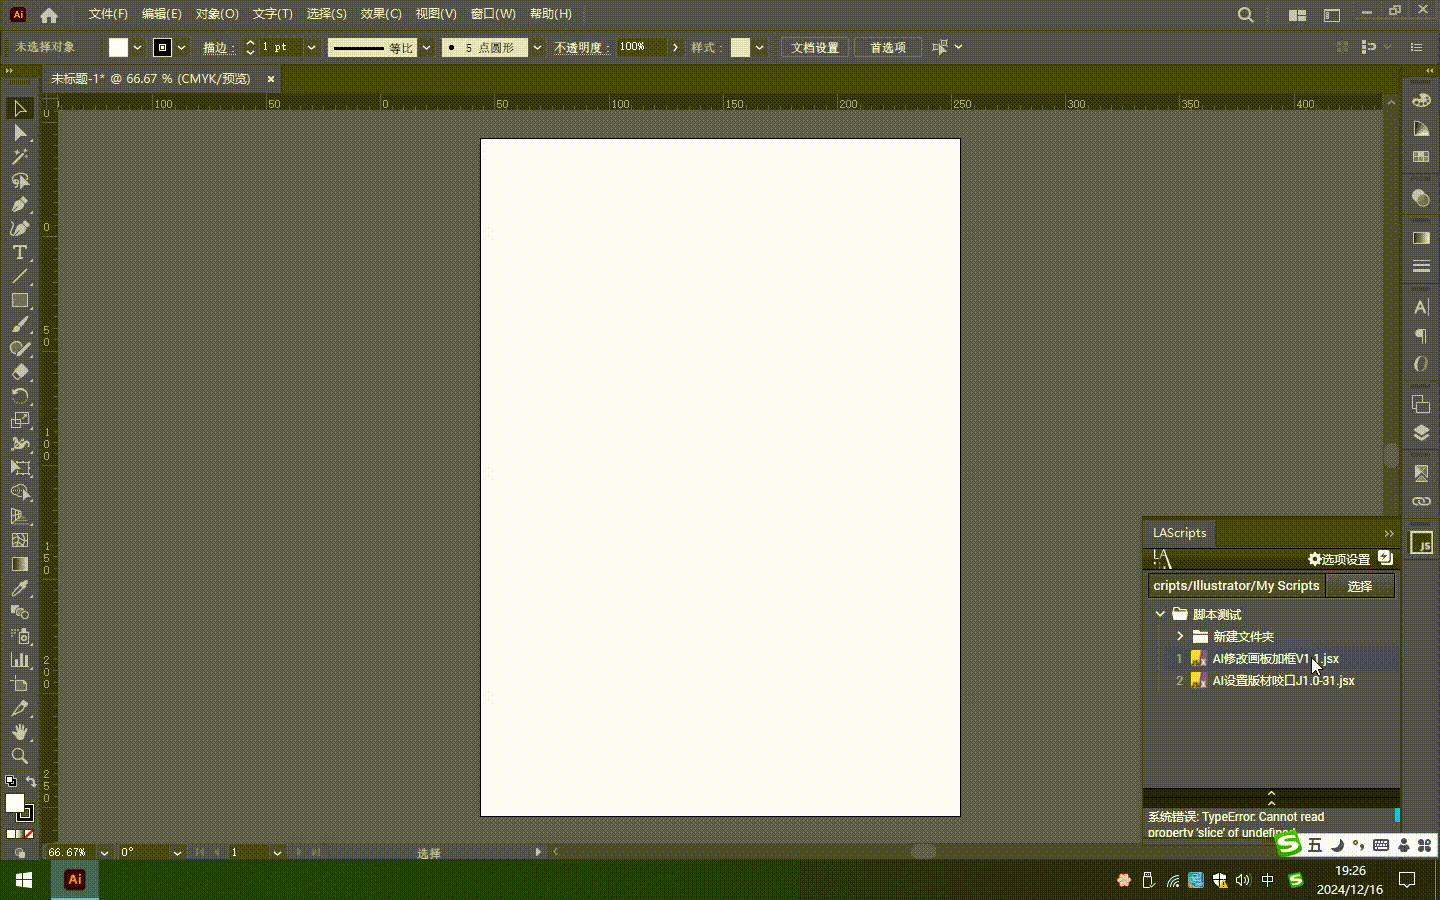Activate the Artboard tool
Image resolution: width=1440 pixels, height=900 pixels.
click(x=19, y=684)
